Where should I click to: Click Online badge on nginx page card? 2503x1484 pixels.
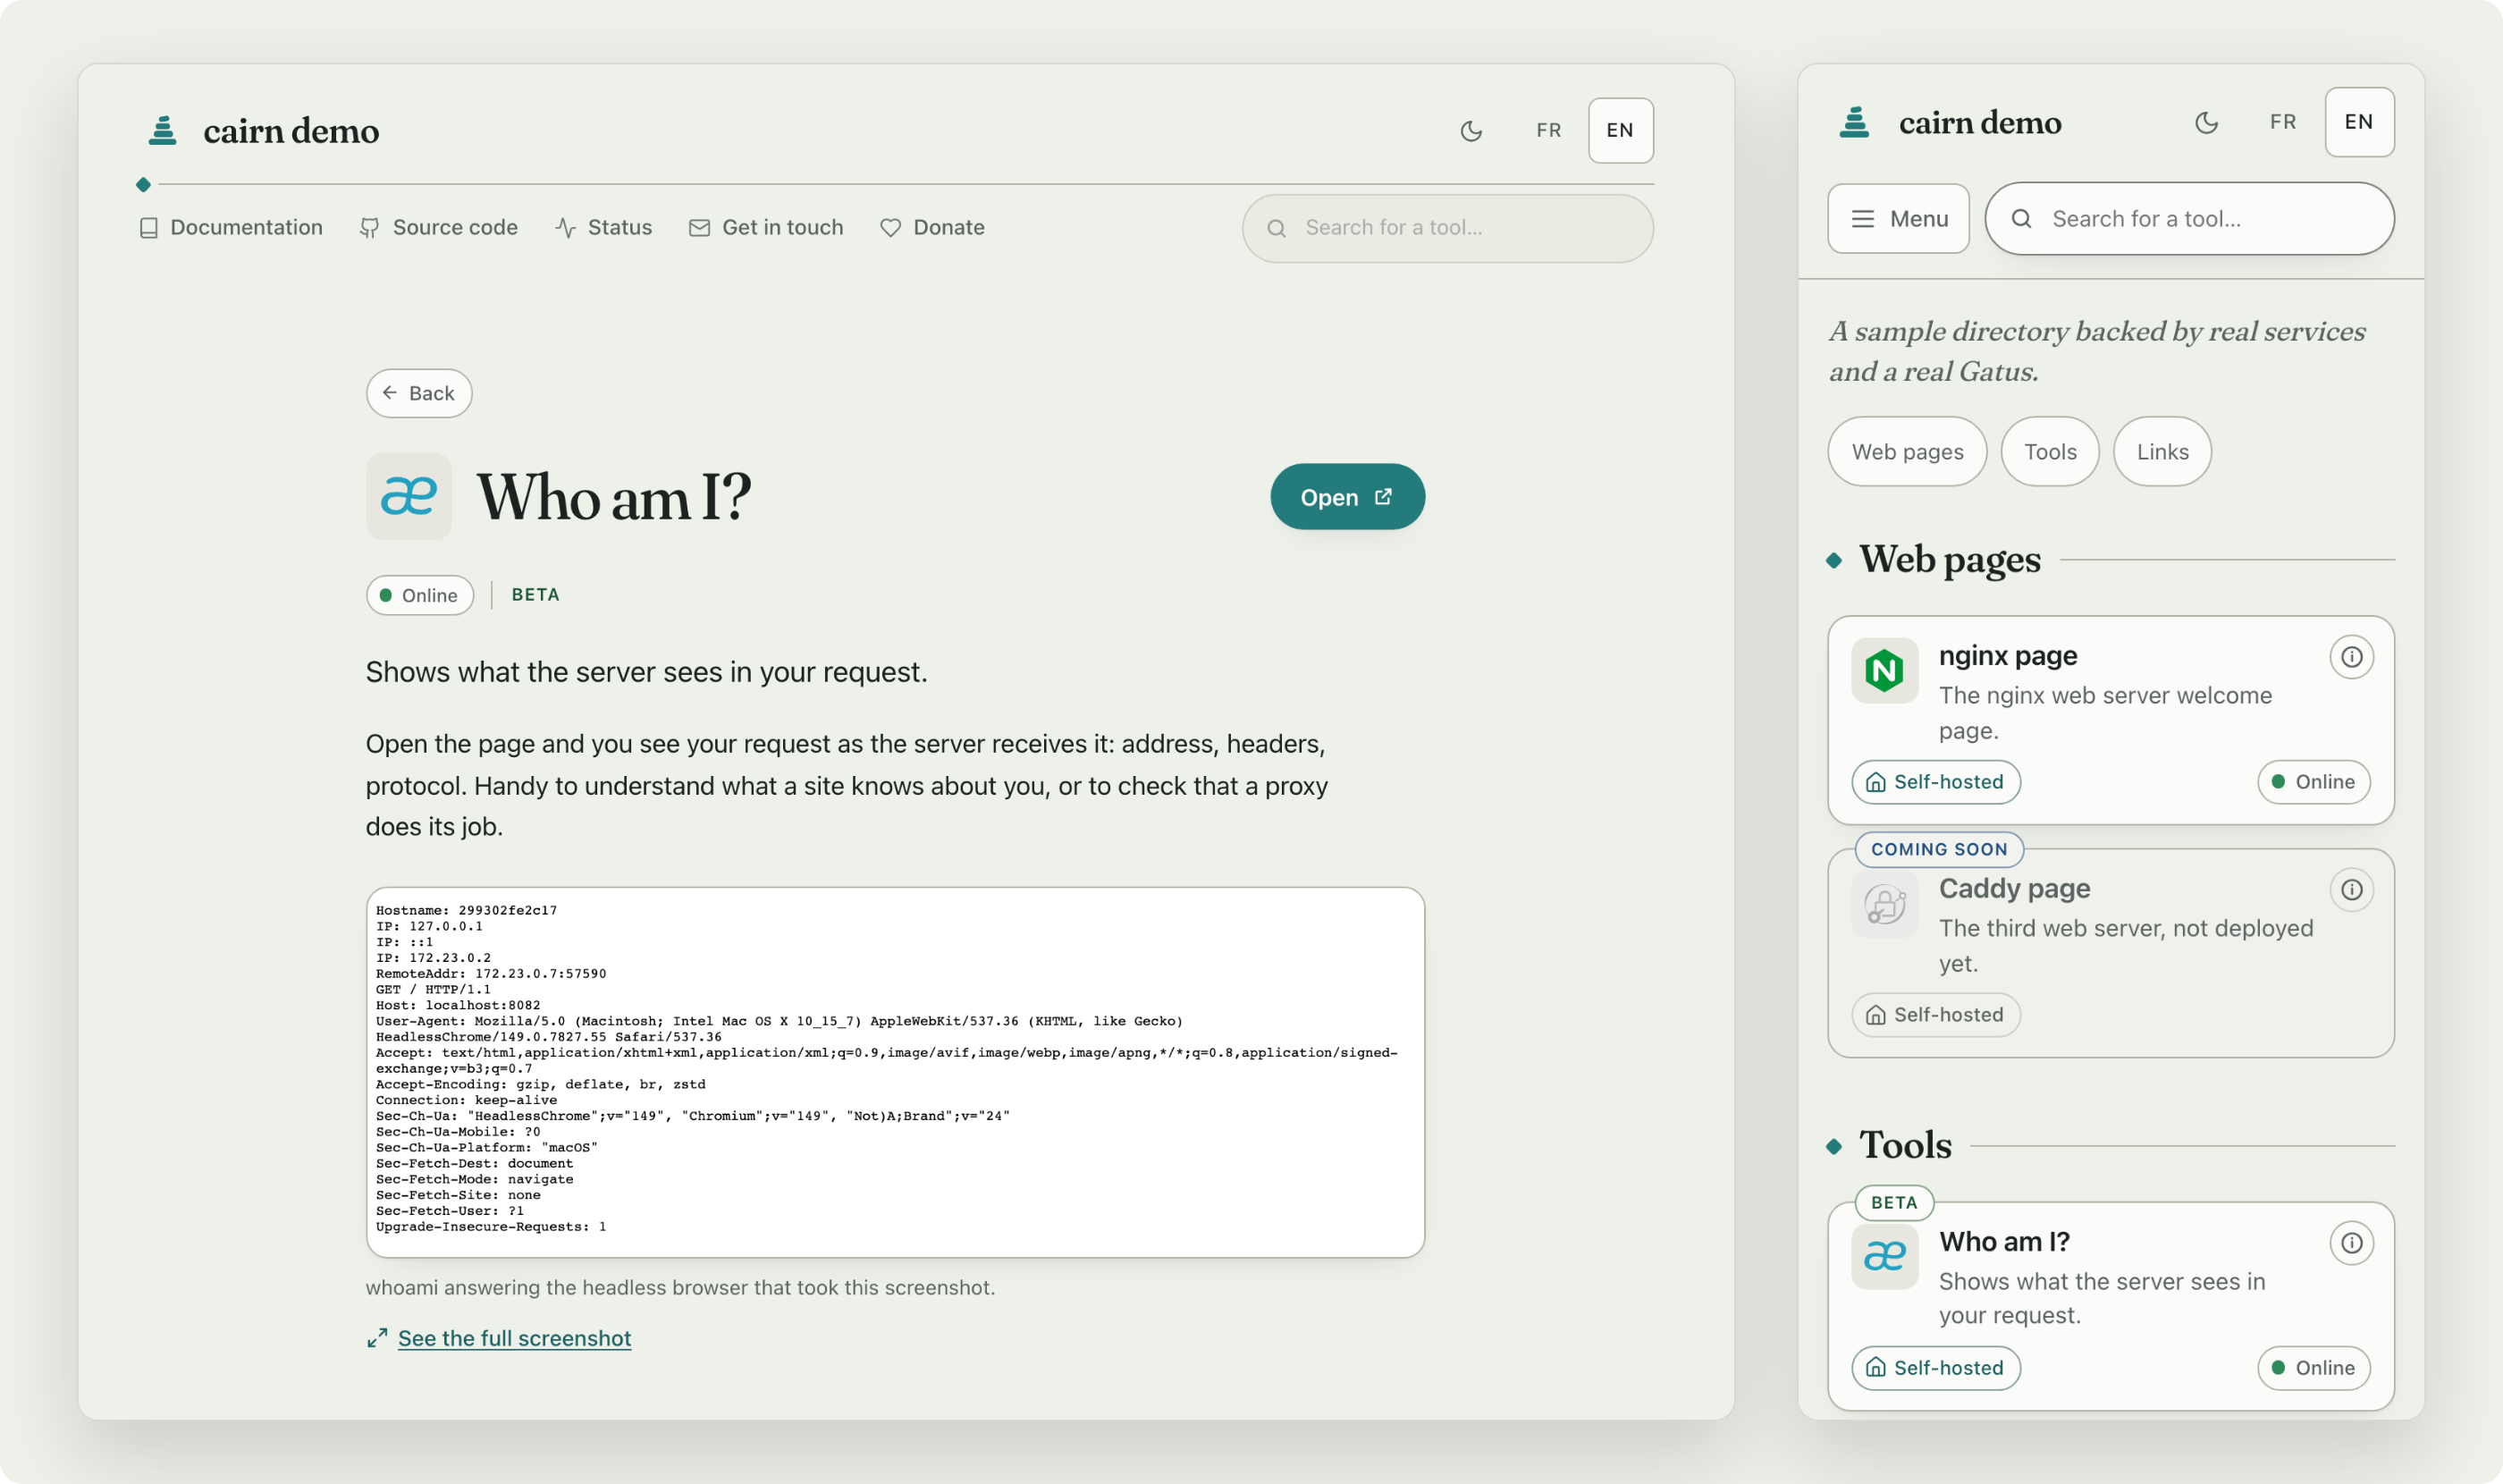click(x=2313, y=781)
